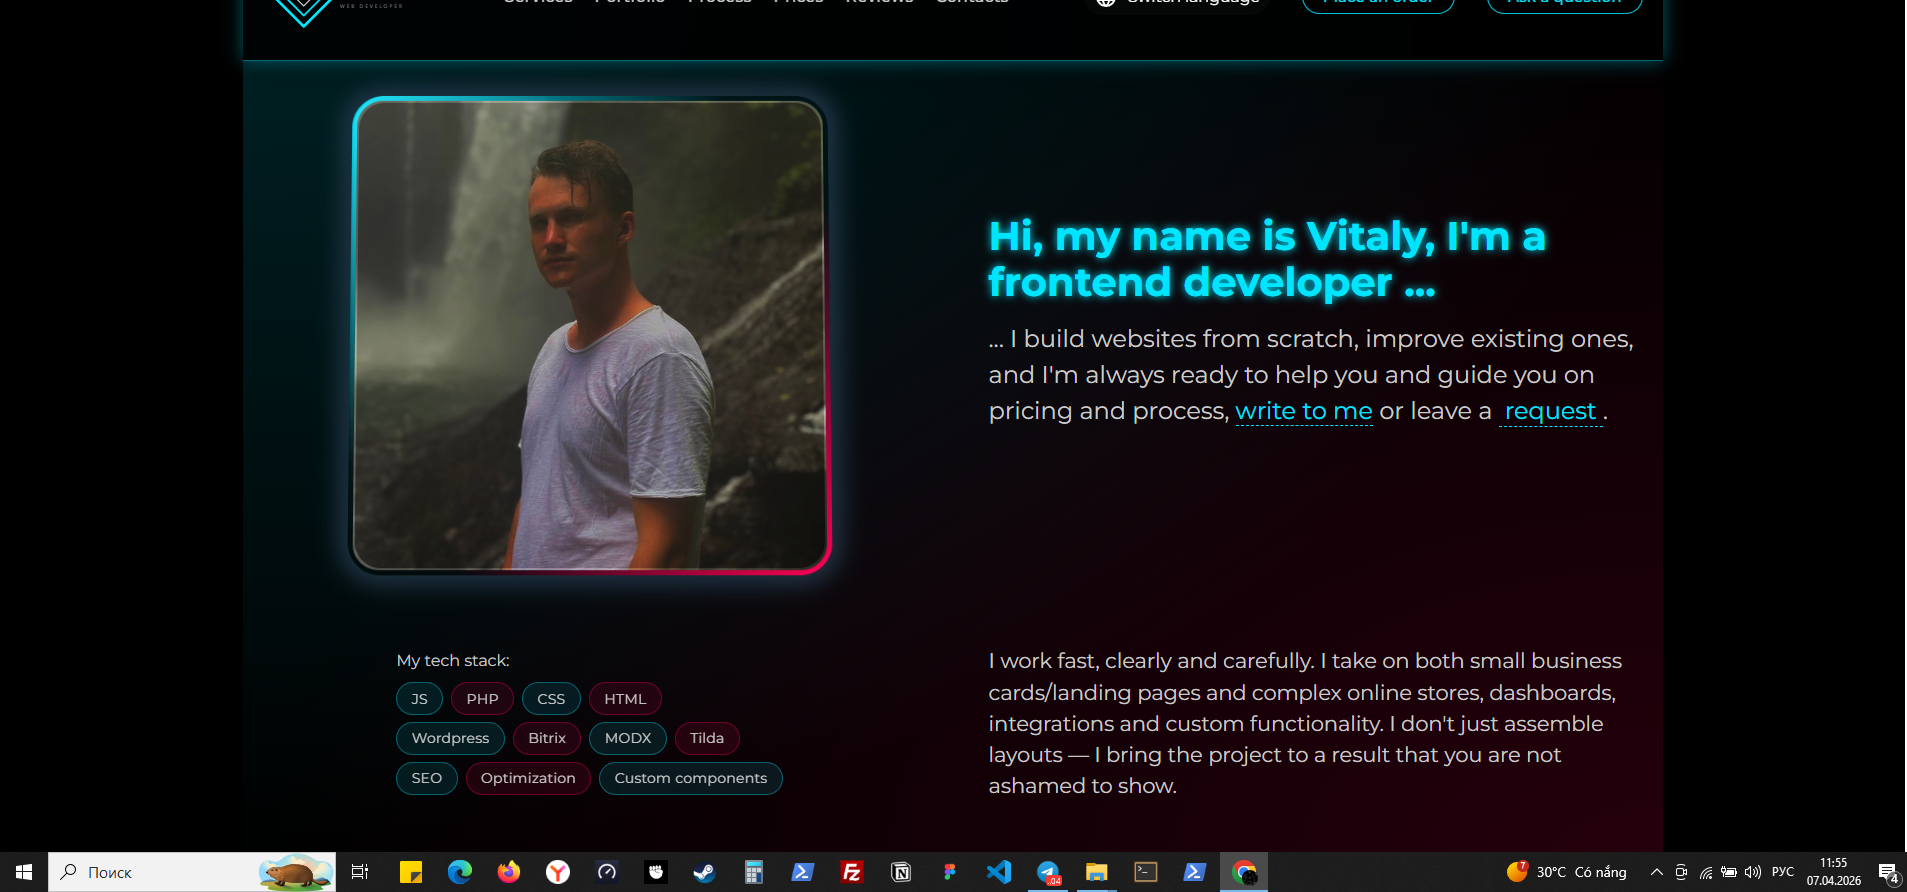The height and width of the screenshot is (892, 1907).
Task: Switch to Google Chrome in the taskbar
Action: point(1244,872)
